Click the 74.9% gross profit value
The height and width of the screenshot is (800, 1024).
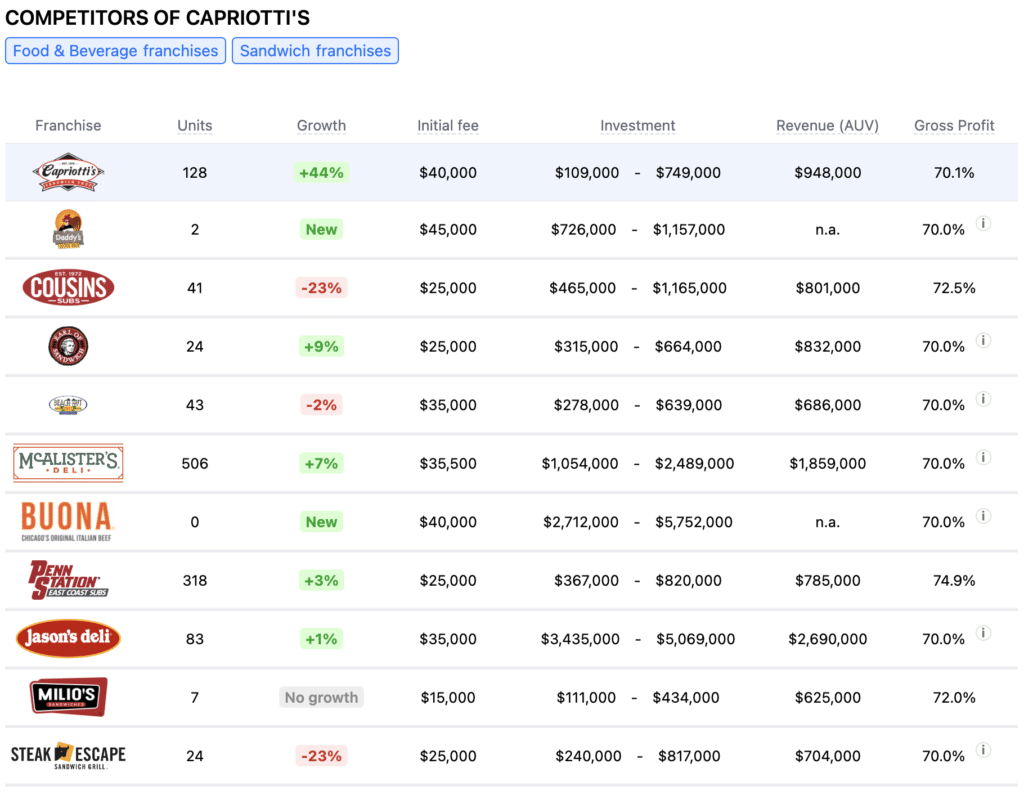[954, 580]
